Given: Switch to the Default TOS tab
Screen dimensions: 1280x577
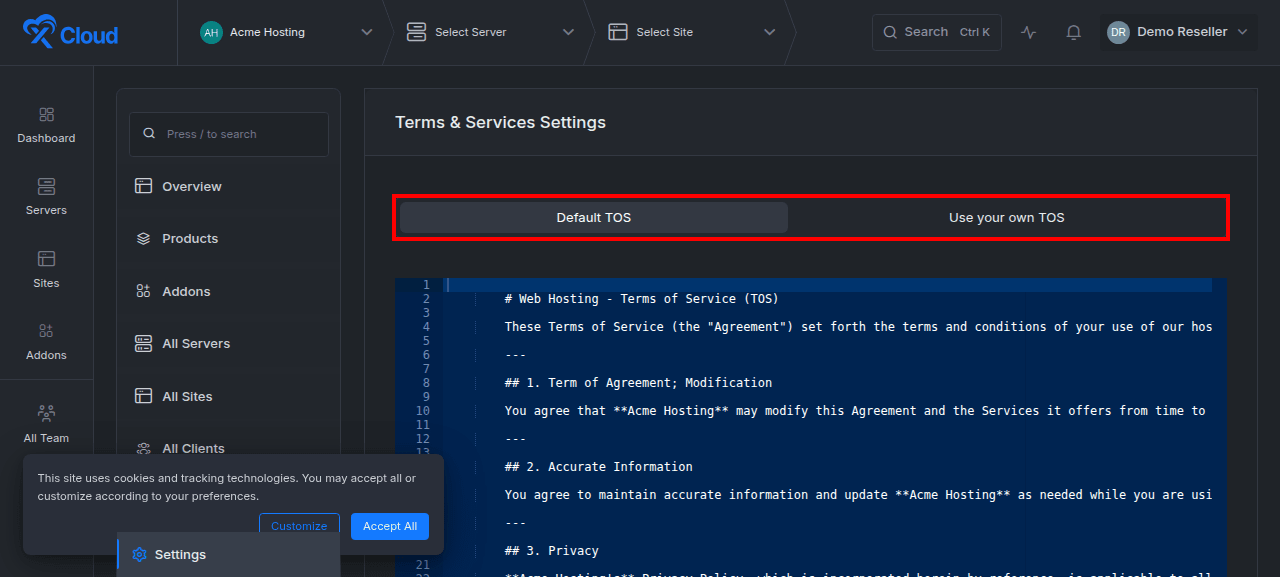Looking at the screenshot, I should (594, 218).
